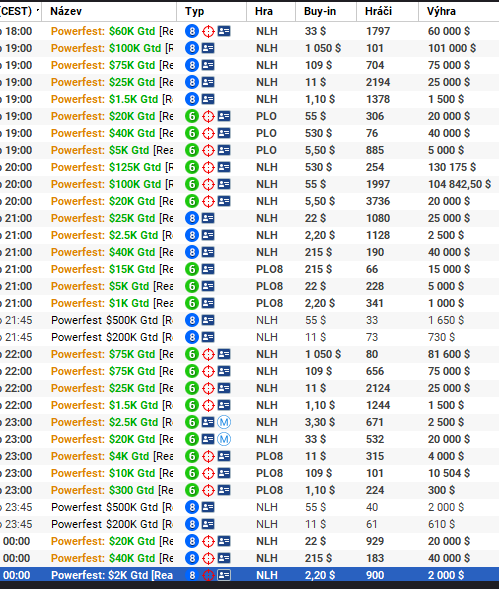Click the M icon on 23:00 $2.5K Gtd row
The height and width of the screenshot is (589, 499).
tap(224, 422)
